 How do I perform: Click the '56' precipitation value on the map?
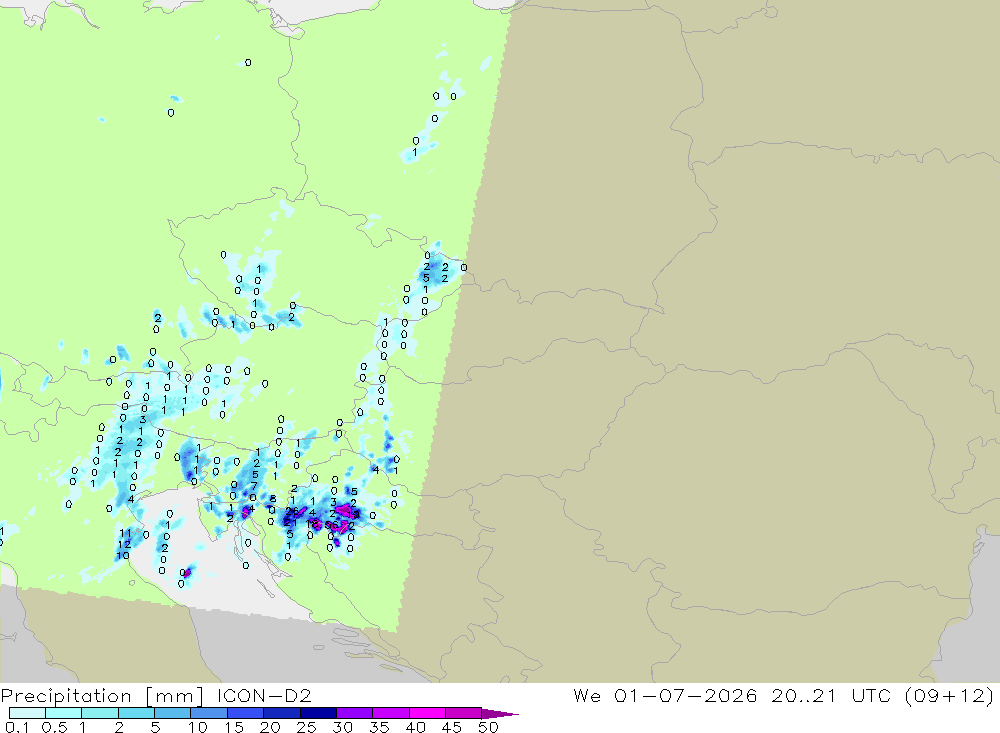(332, 525)
